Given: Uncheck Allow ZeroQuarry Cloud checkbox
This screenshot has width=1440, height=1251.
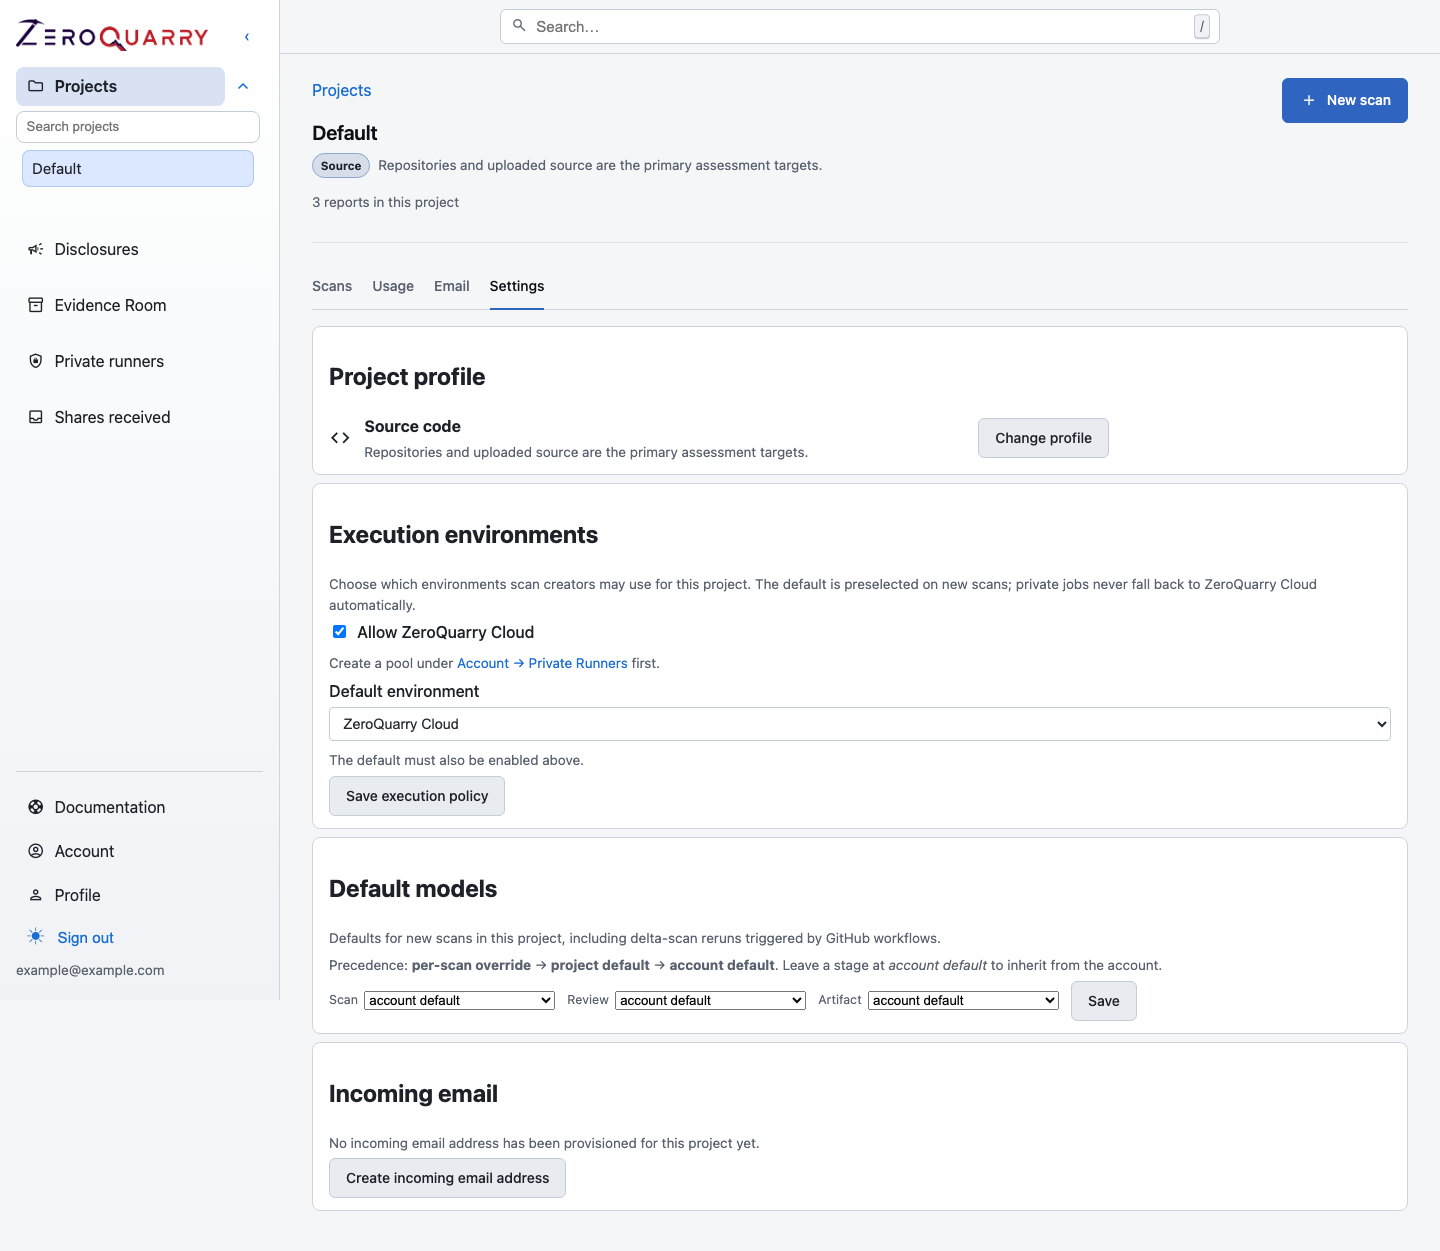Looking at the screenshot, I should 340,632.
